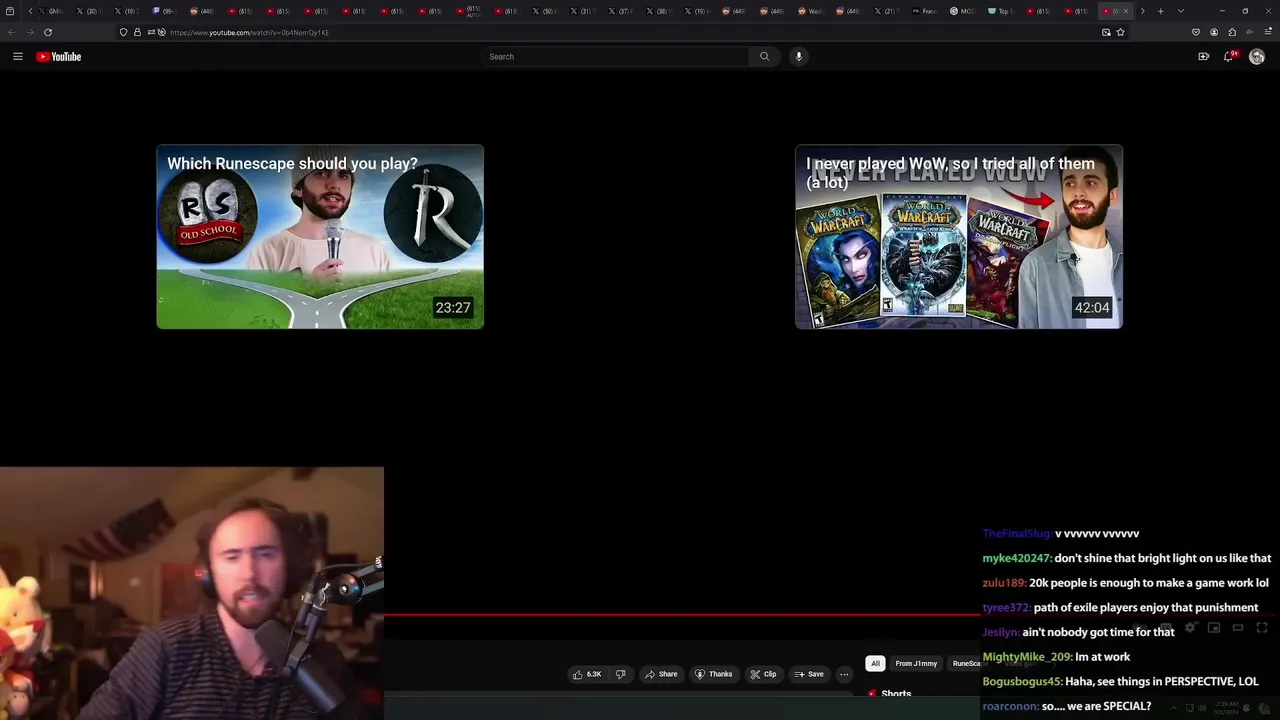The image size is (1280, 720).
Task: Open Firefox View
Action: click(10, 11)
